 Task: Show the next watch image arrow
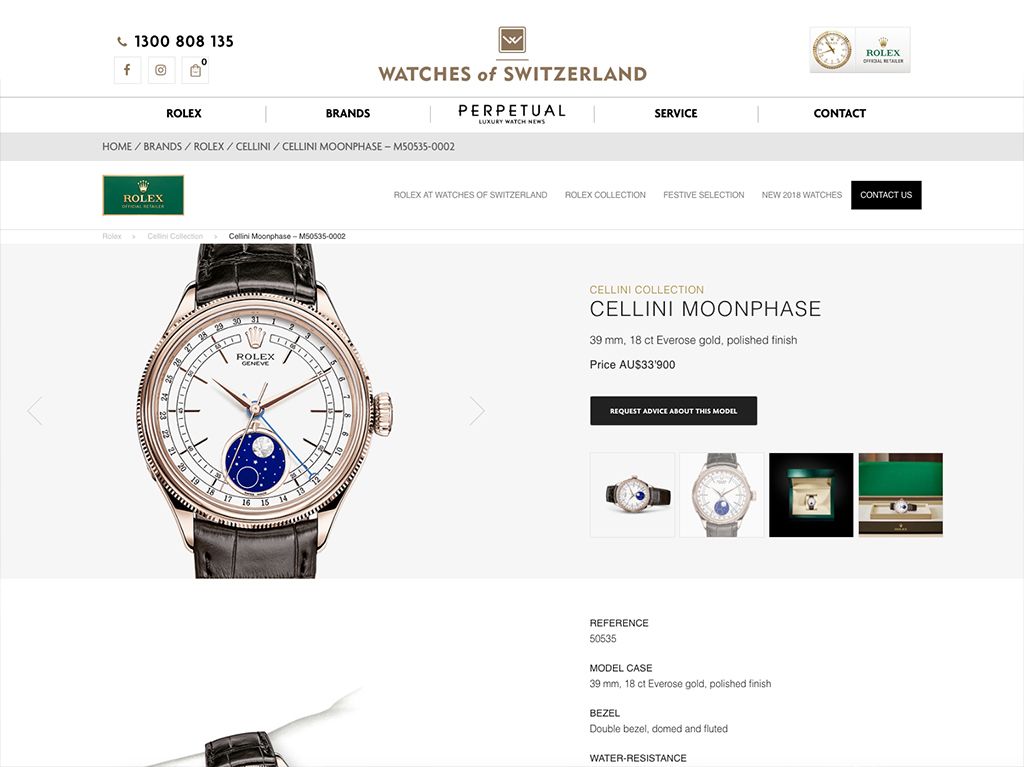click(477, 411)
